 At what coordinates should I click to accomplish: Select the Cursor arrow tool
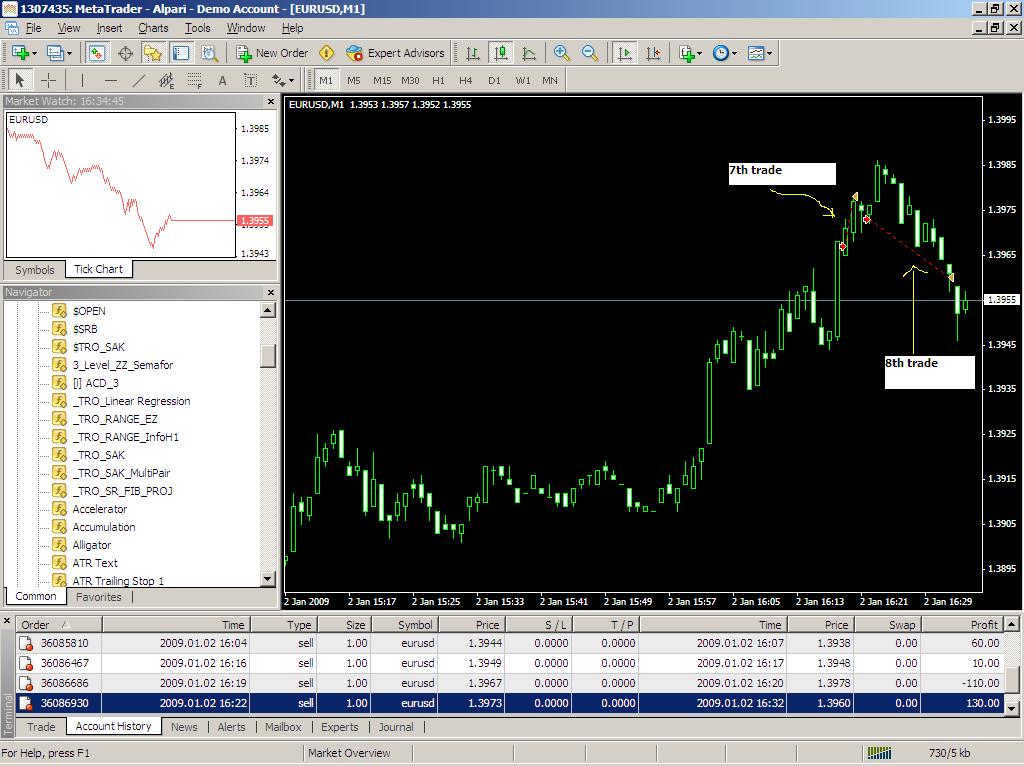pyautogui.click(x=20, y=80)
